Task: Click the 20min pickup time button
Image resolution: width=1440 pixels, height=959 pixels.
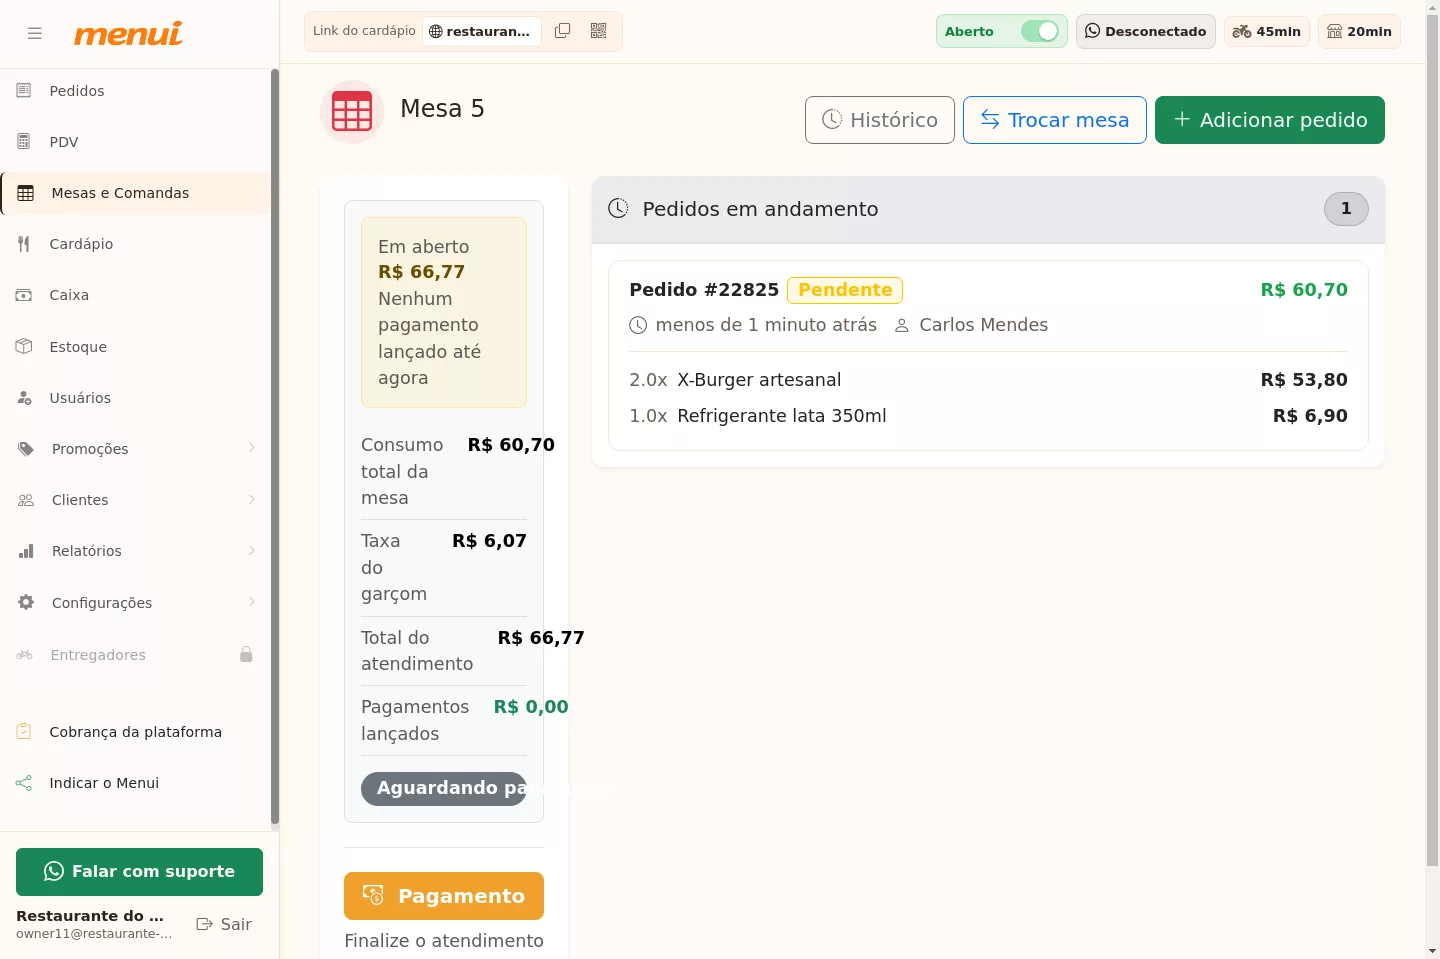Action: click(x=1360, y=31)
